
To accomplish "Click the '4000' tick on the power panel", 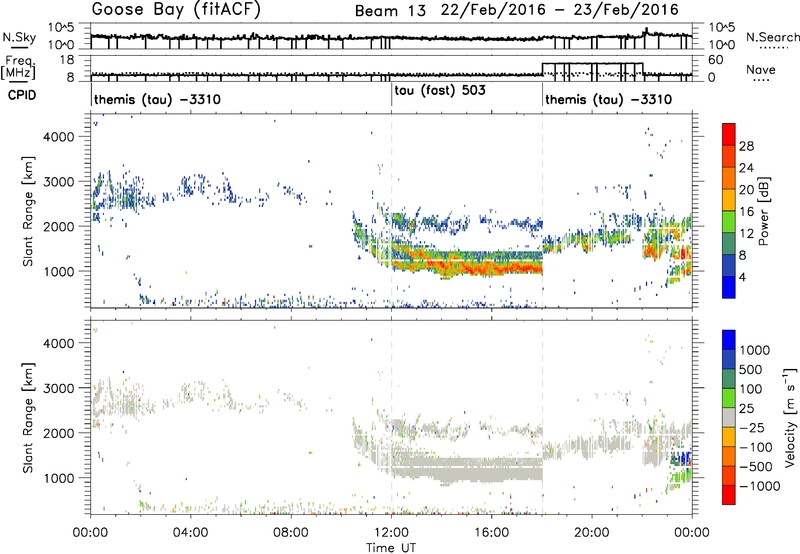I will [x=58, y=137].
